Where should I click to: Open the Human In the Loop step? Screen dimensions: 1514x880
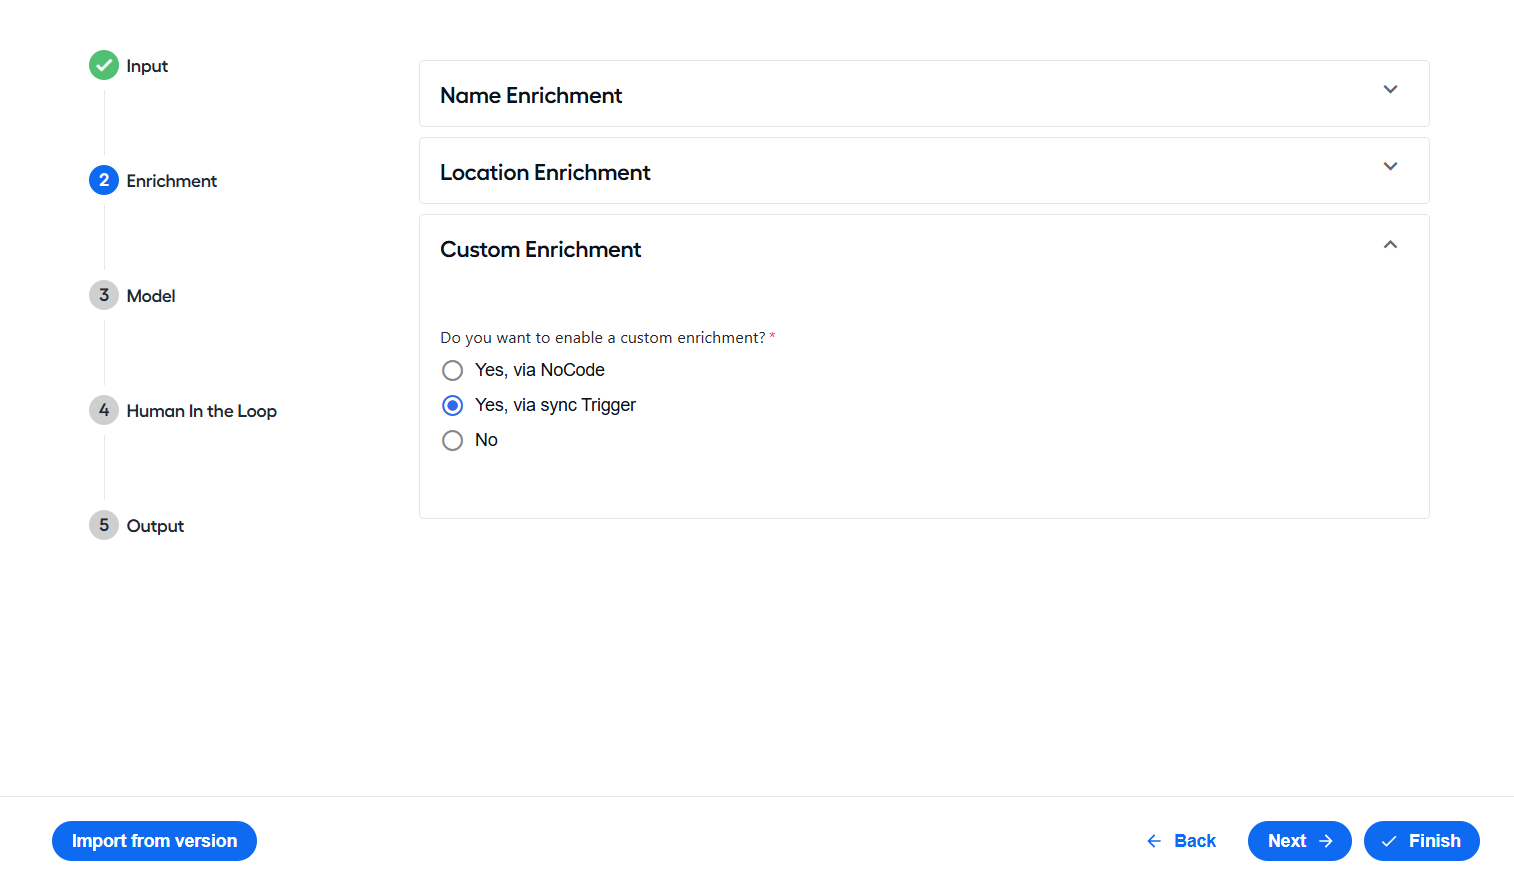[202, 411]
